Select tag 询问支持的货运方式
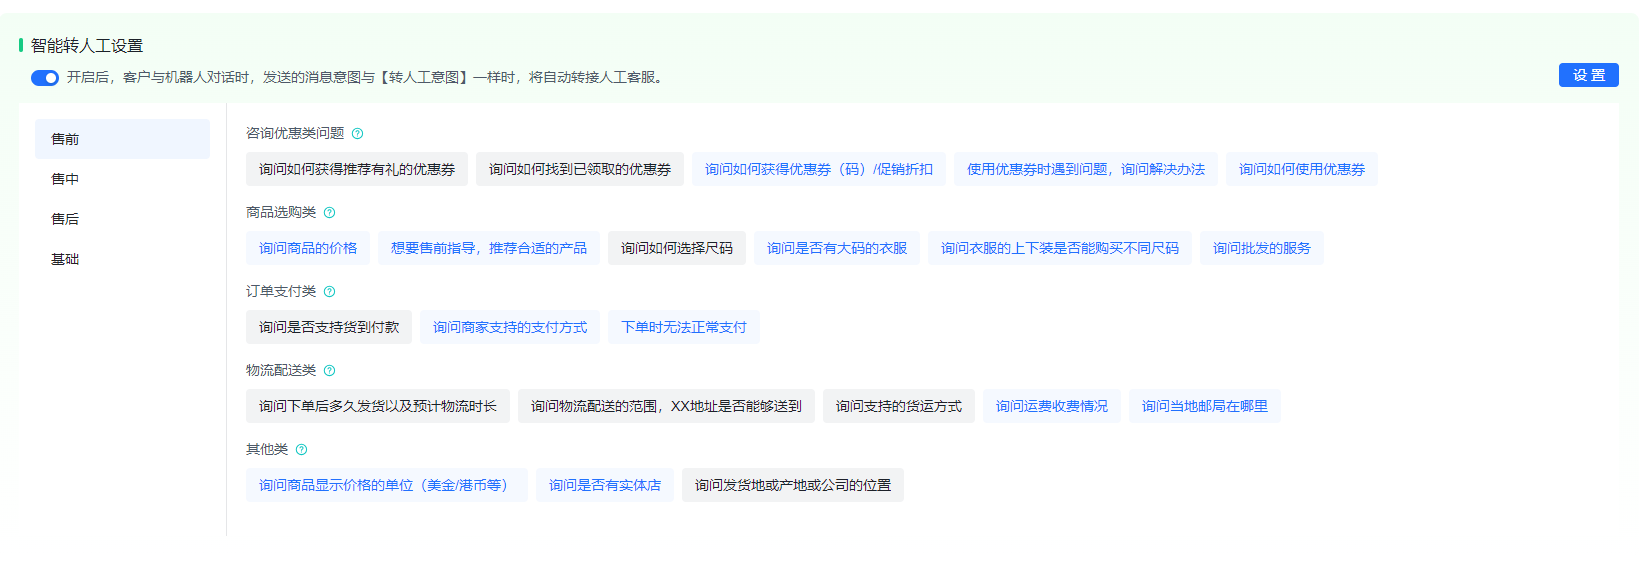Screen dimensions: 1647x573 (899, 406)
